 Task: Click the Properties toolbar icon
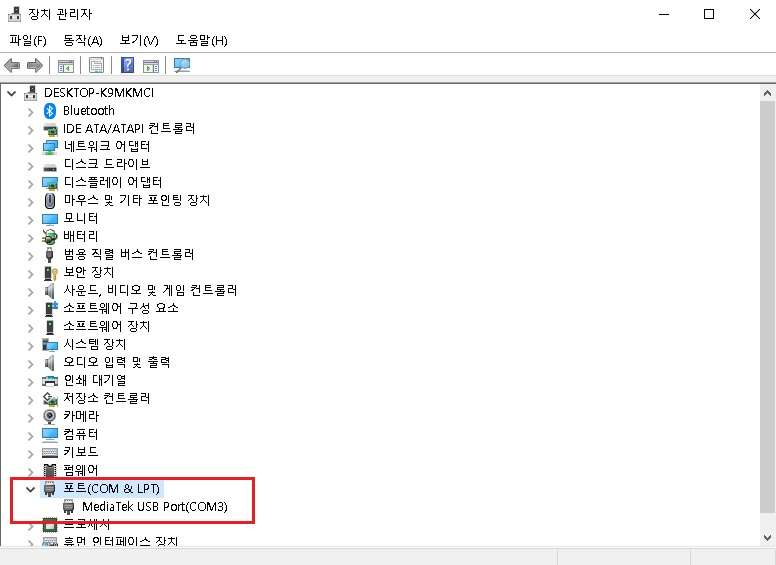pyautogui.click(x=97, y=66)
